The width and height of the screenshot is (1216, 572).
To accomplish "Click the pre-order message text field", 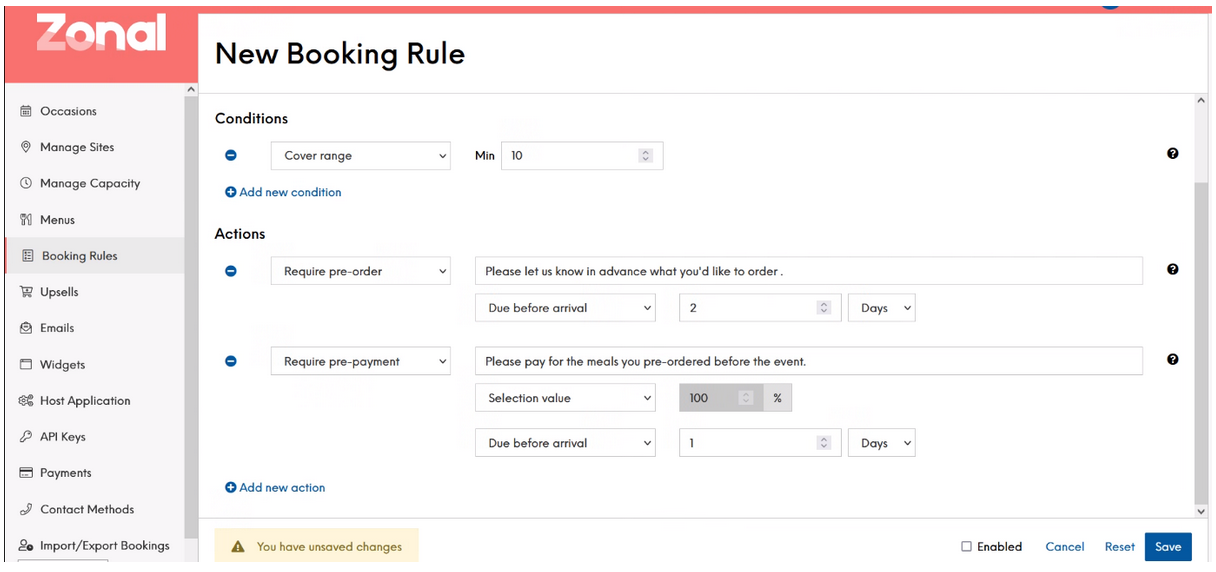I will click(809, 271).
